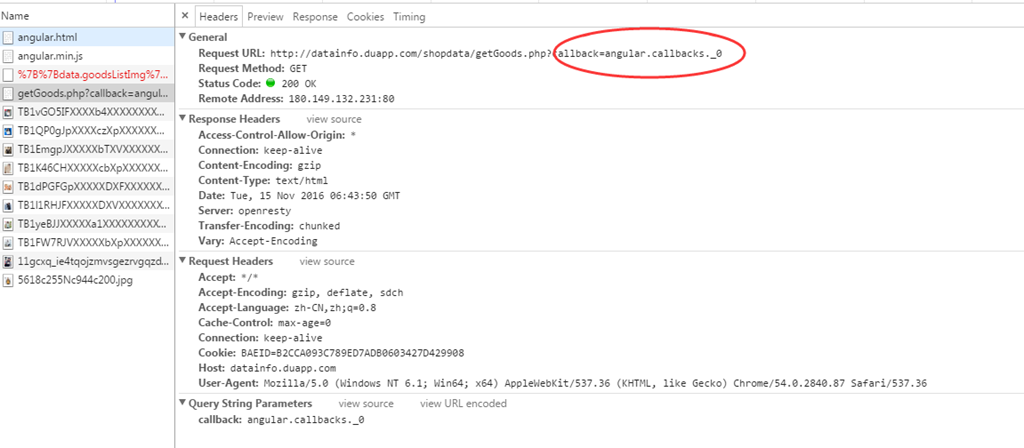
Task: Switch to the Preview tab
Action: [265, 17]
